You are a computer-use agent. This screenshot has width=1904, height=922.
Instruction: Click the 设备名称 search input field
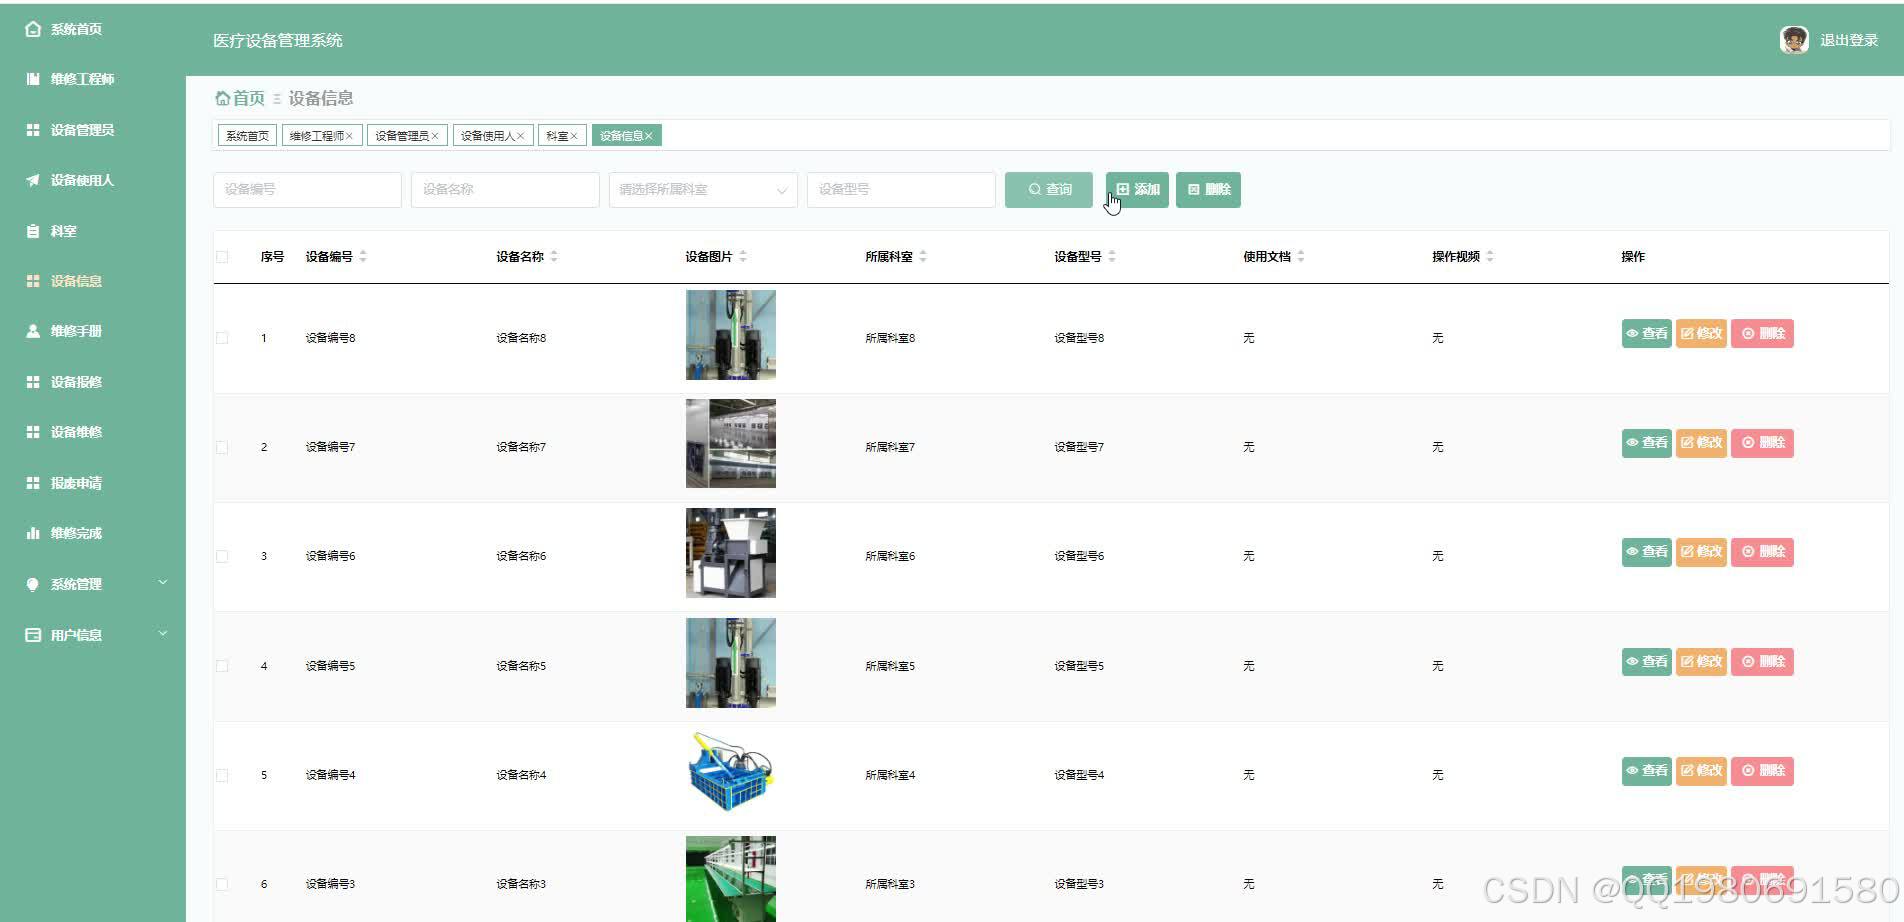pyautogui.click(x=505, y=190)
